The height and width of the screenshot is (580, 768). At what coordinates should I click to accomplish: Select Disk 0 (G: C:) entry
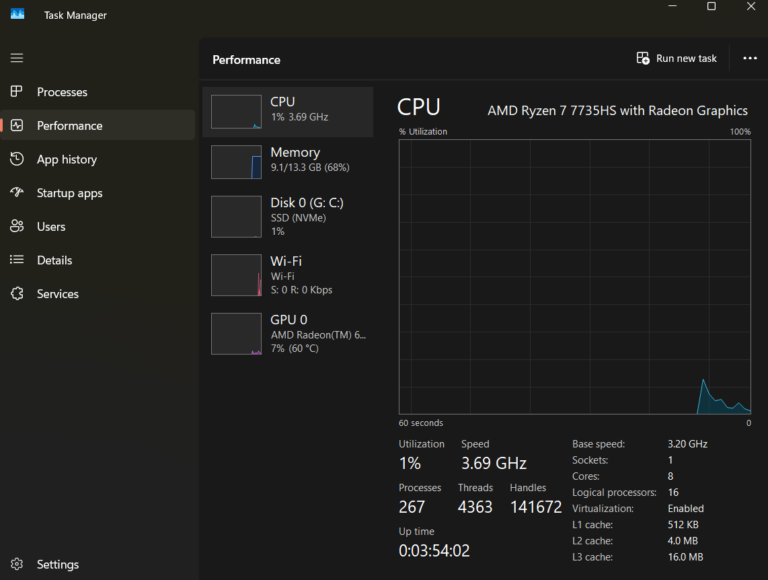point(288,217)
